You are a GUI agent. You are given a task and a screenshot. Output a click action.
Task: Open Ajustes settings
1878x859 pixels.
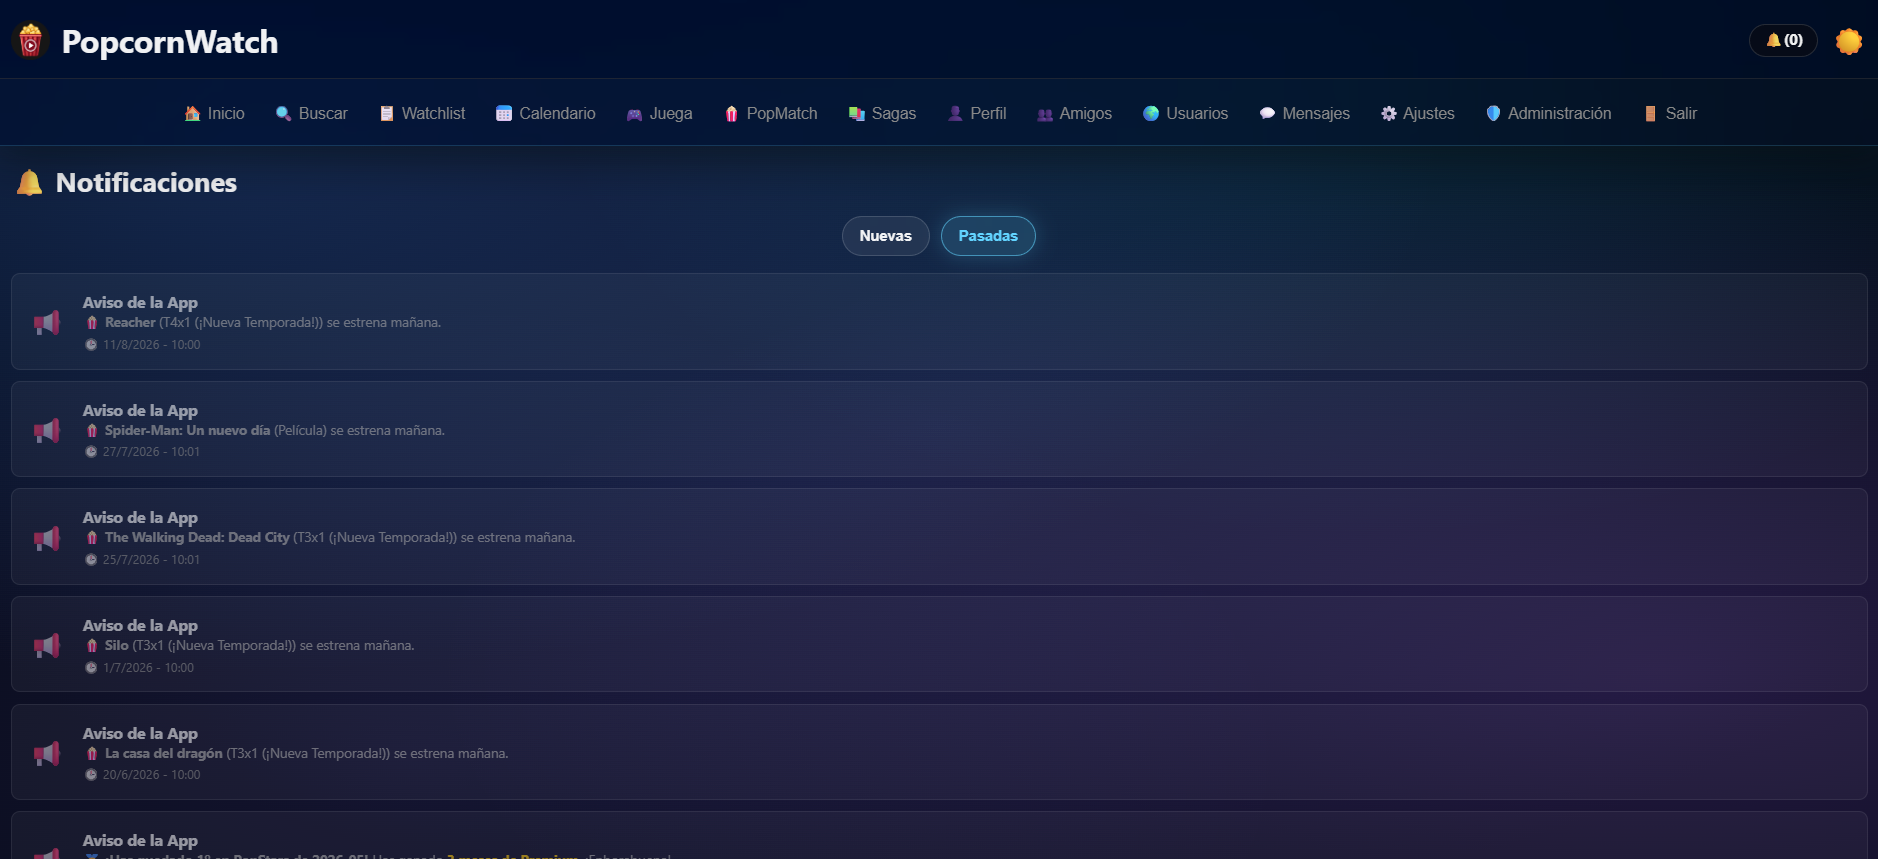point(1418,113)
